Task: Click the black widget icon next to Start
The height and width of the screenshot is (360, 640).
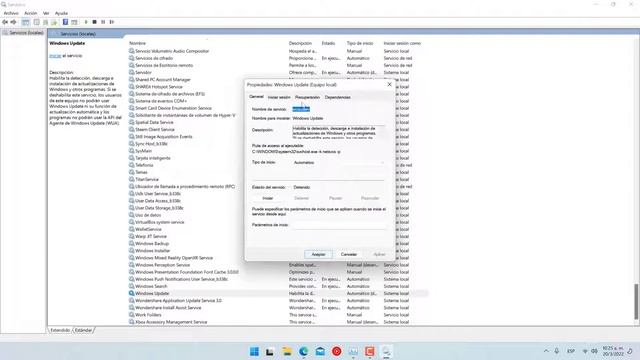Action: coord(270,351)
